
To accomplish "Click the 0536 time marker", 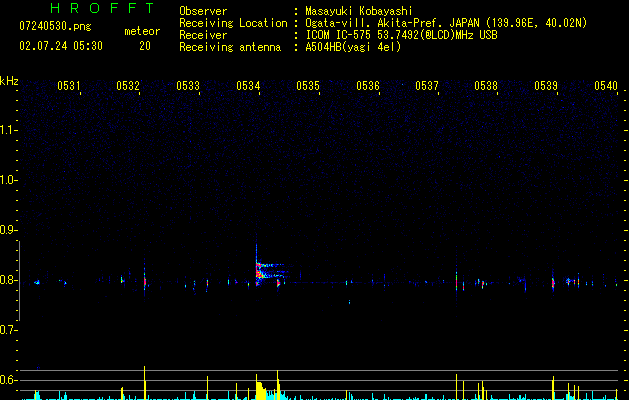I will (367, 85).
